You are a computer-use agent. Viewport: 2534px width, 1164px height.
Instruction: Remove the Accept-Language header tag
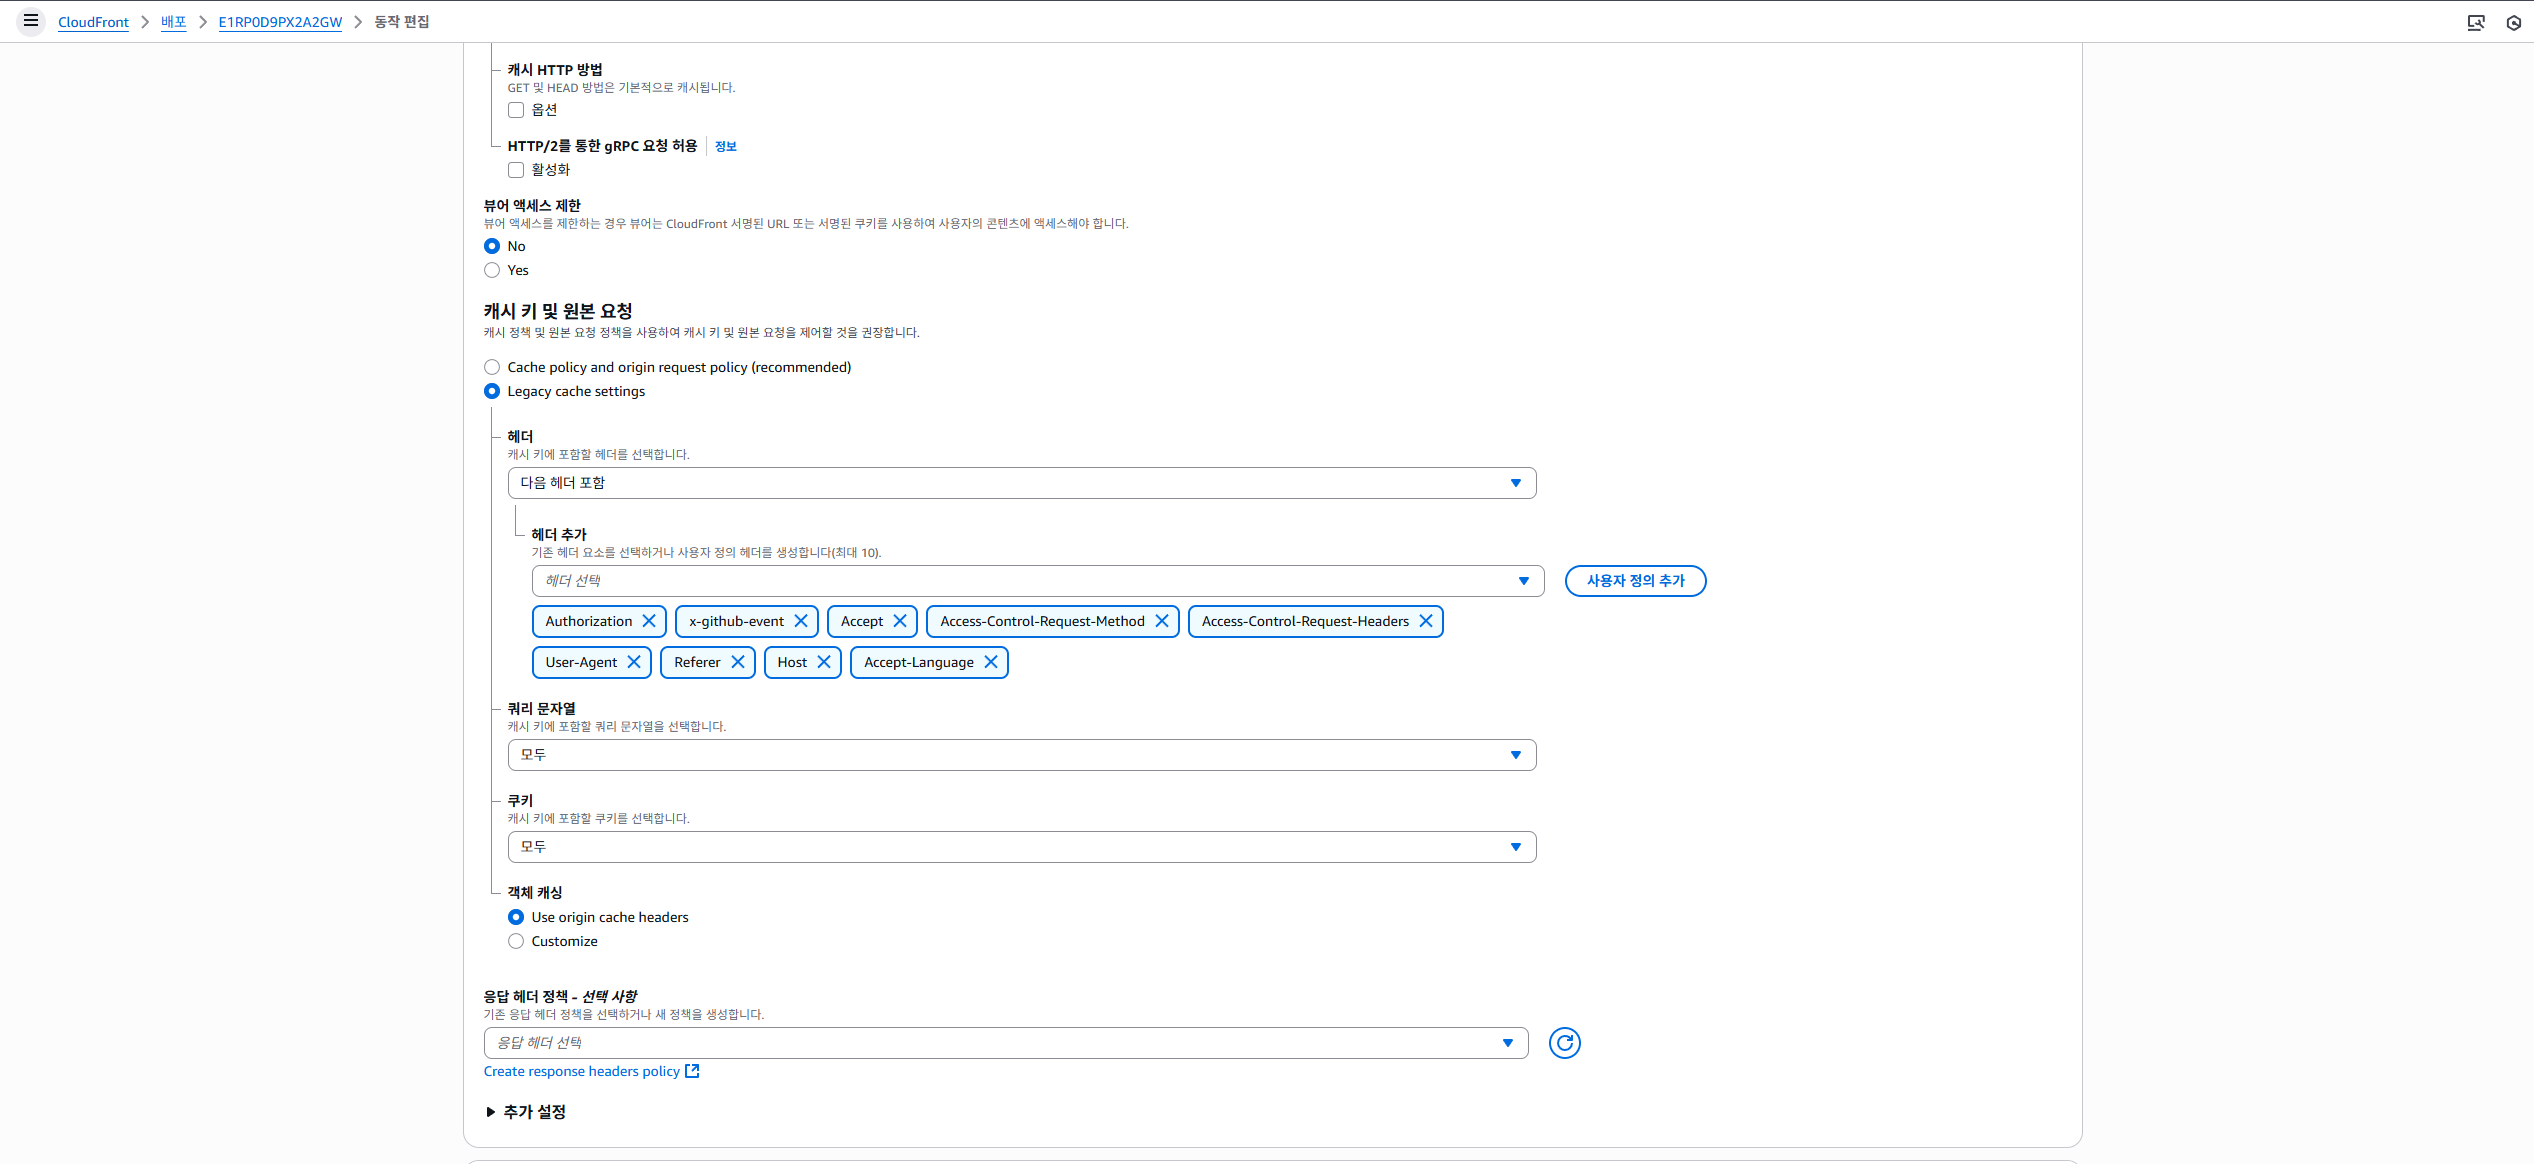[x=991, y=662]
